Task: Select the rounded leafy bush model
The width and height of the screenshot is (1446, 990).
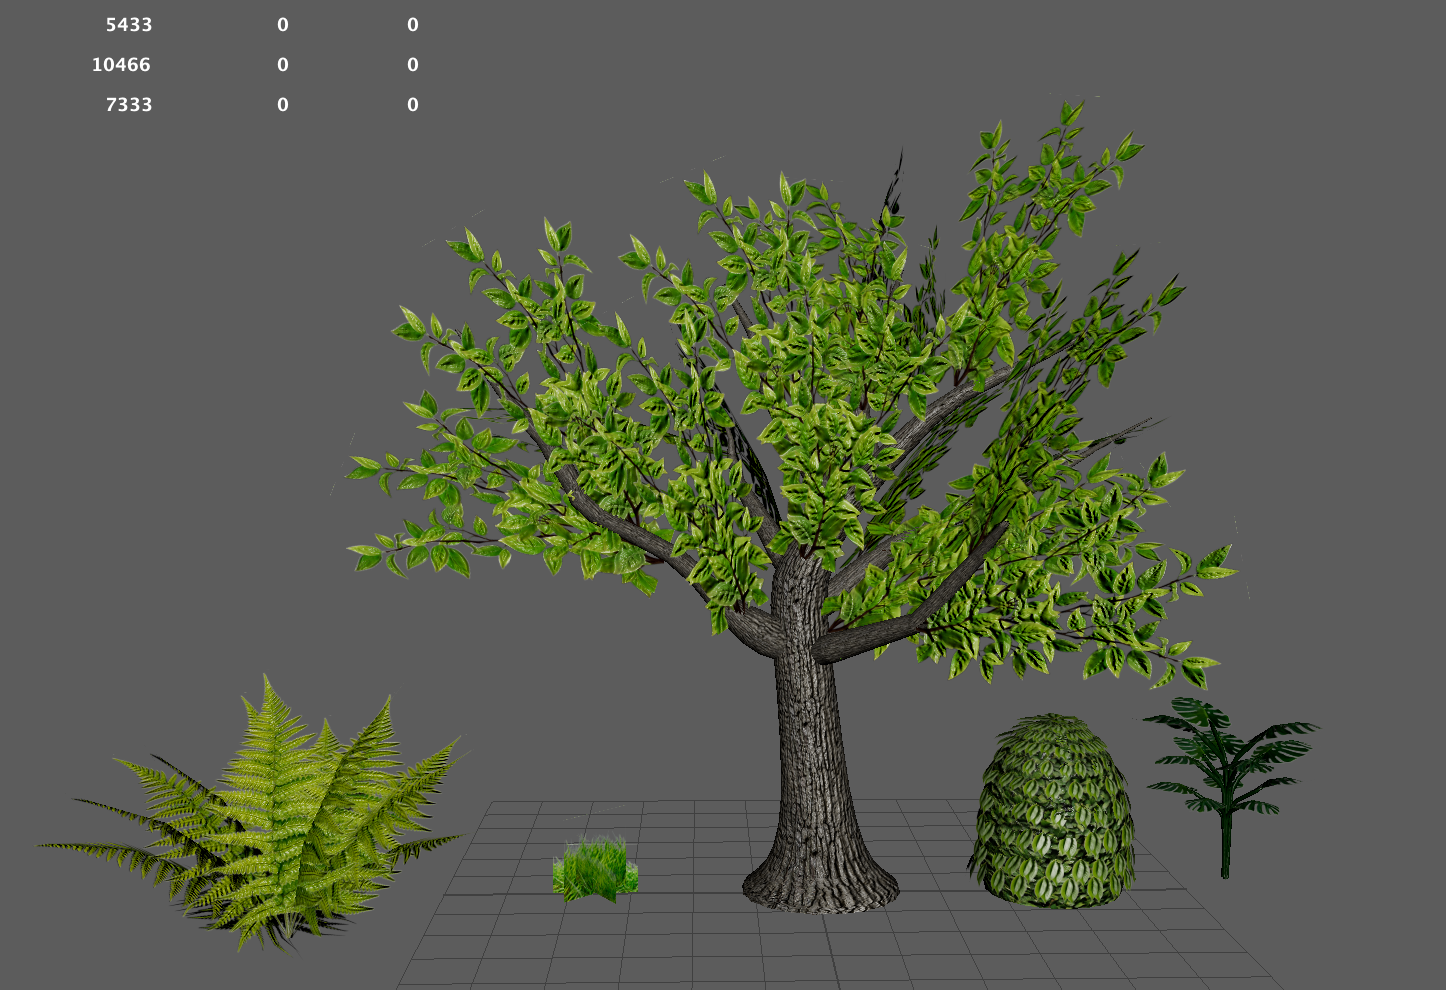Action: click(1052, 811)
